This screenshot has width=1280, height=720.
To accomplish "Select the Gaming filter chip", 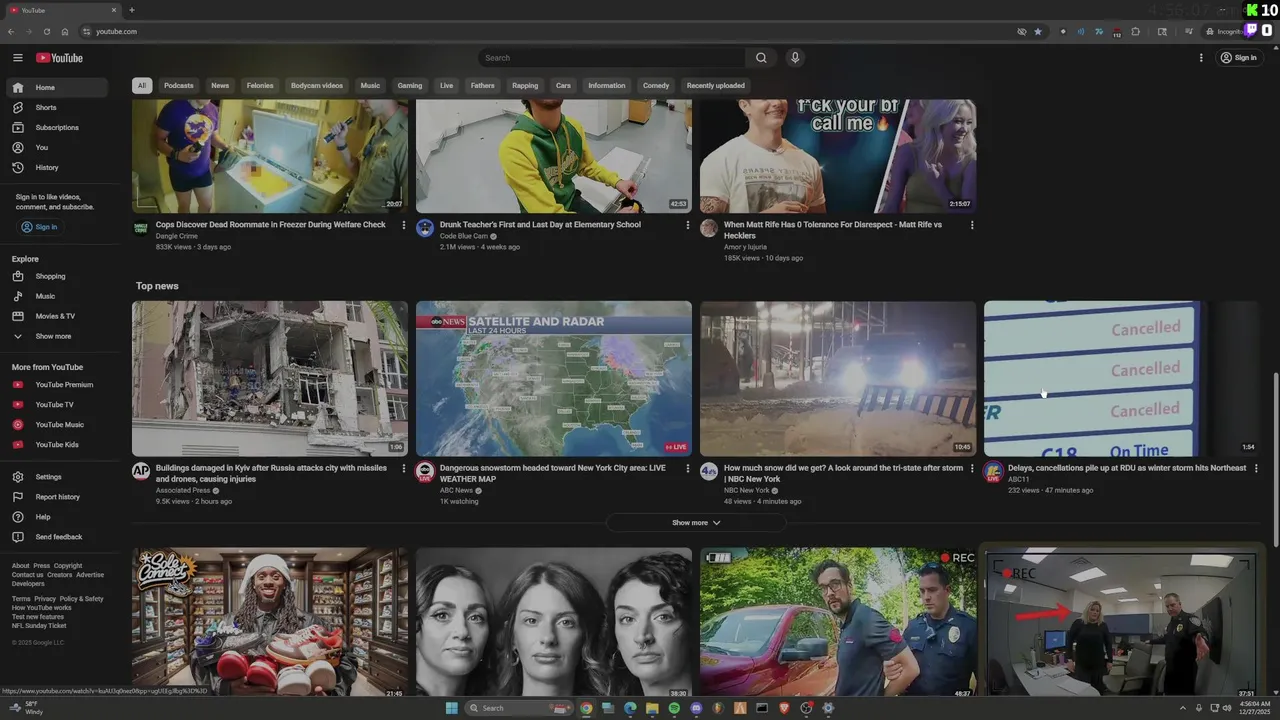I will point(410,86).
